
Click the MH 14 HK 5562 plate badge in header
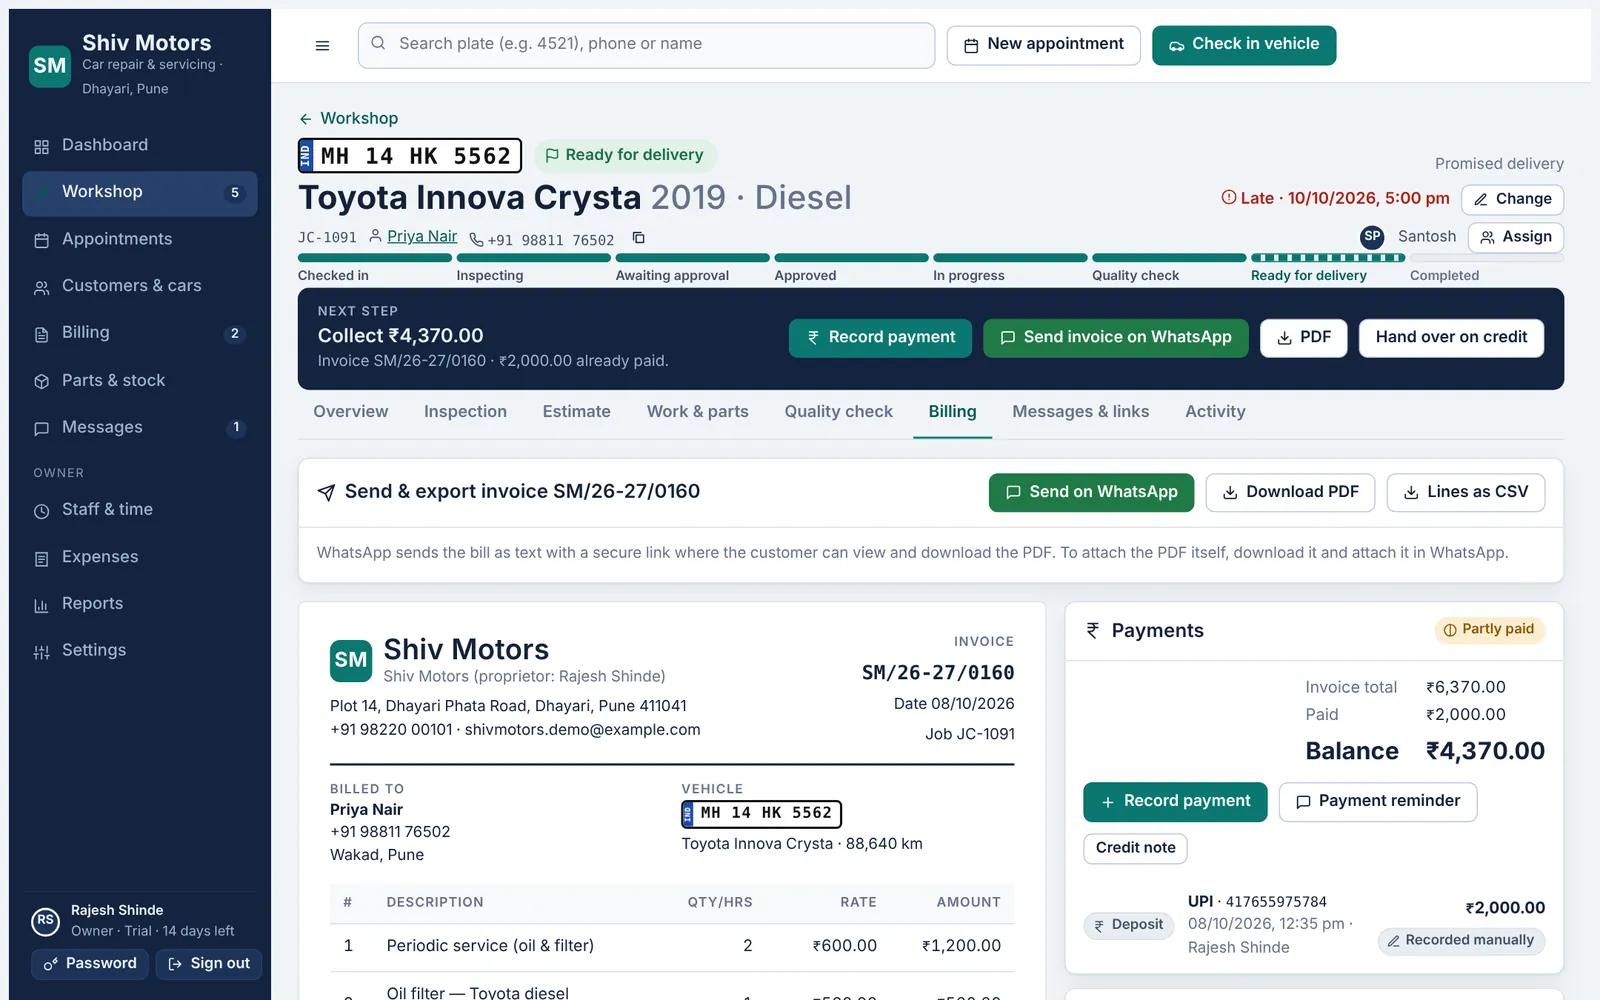point(410,156)
